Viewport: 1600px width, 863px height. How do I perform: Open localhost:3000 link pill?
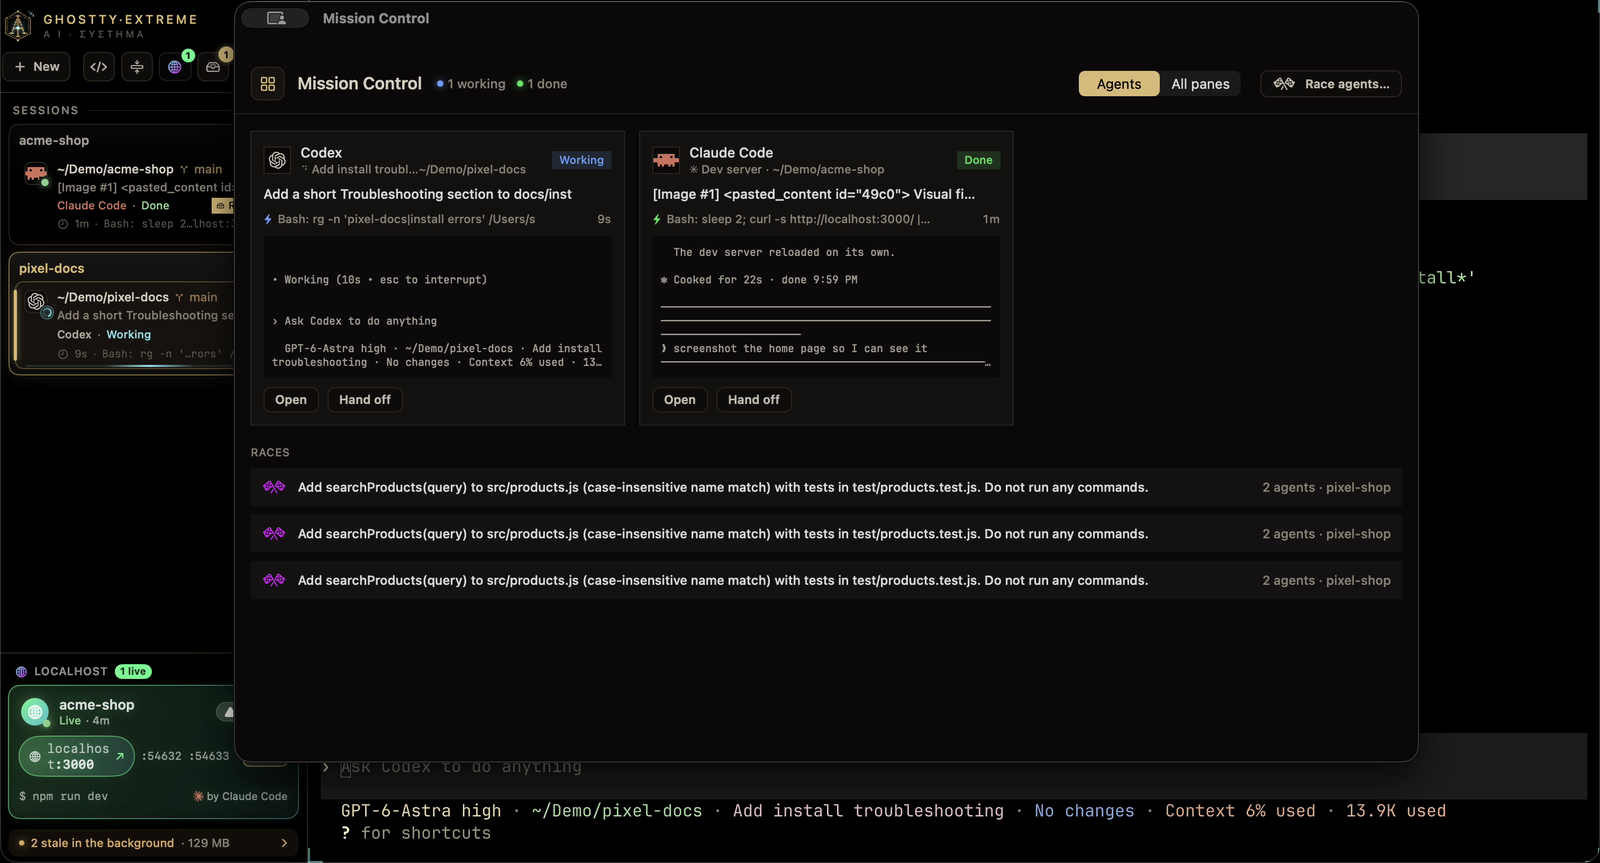(x=77, y=757)
